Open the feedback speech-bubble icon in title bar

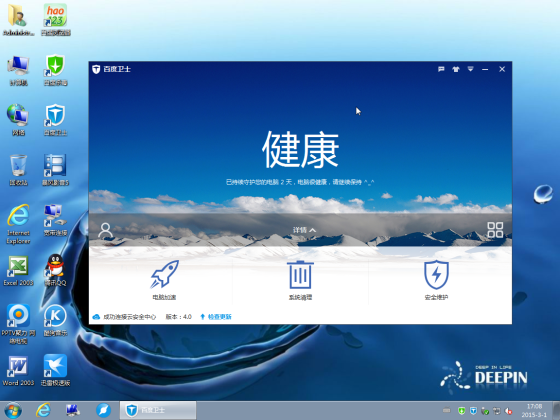pyautogui.click(x=441, y=69)
